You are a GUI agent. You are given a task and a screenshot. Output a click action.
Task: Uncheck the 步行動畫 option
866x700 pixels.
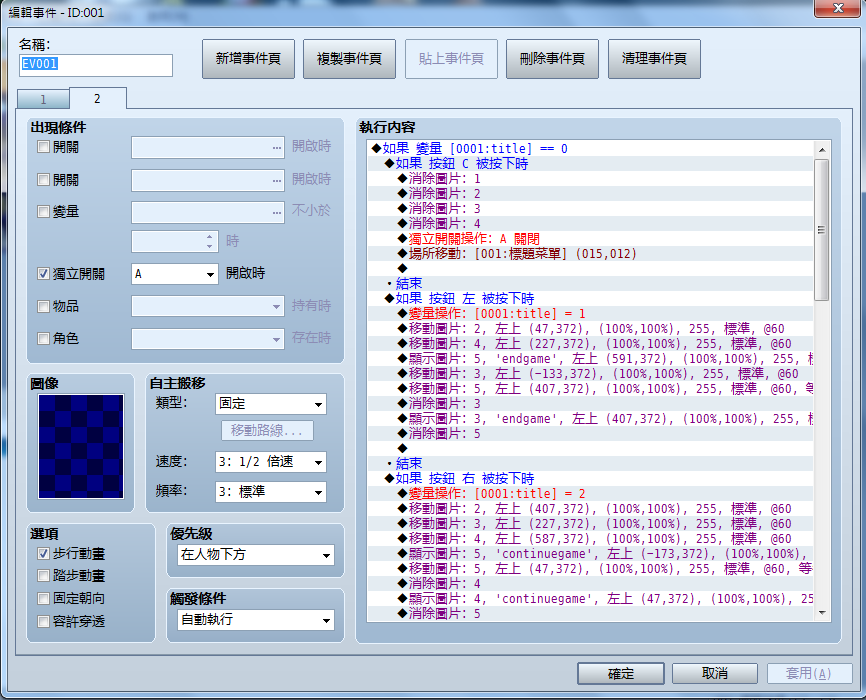[43, 553]
